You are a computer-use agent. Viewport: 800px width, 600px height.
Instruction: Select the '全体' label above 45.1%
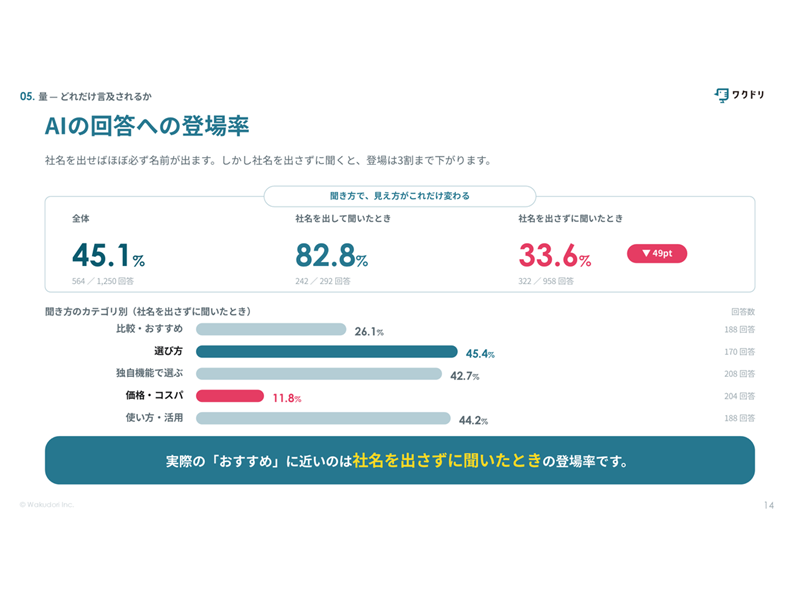point(81,218)
